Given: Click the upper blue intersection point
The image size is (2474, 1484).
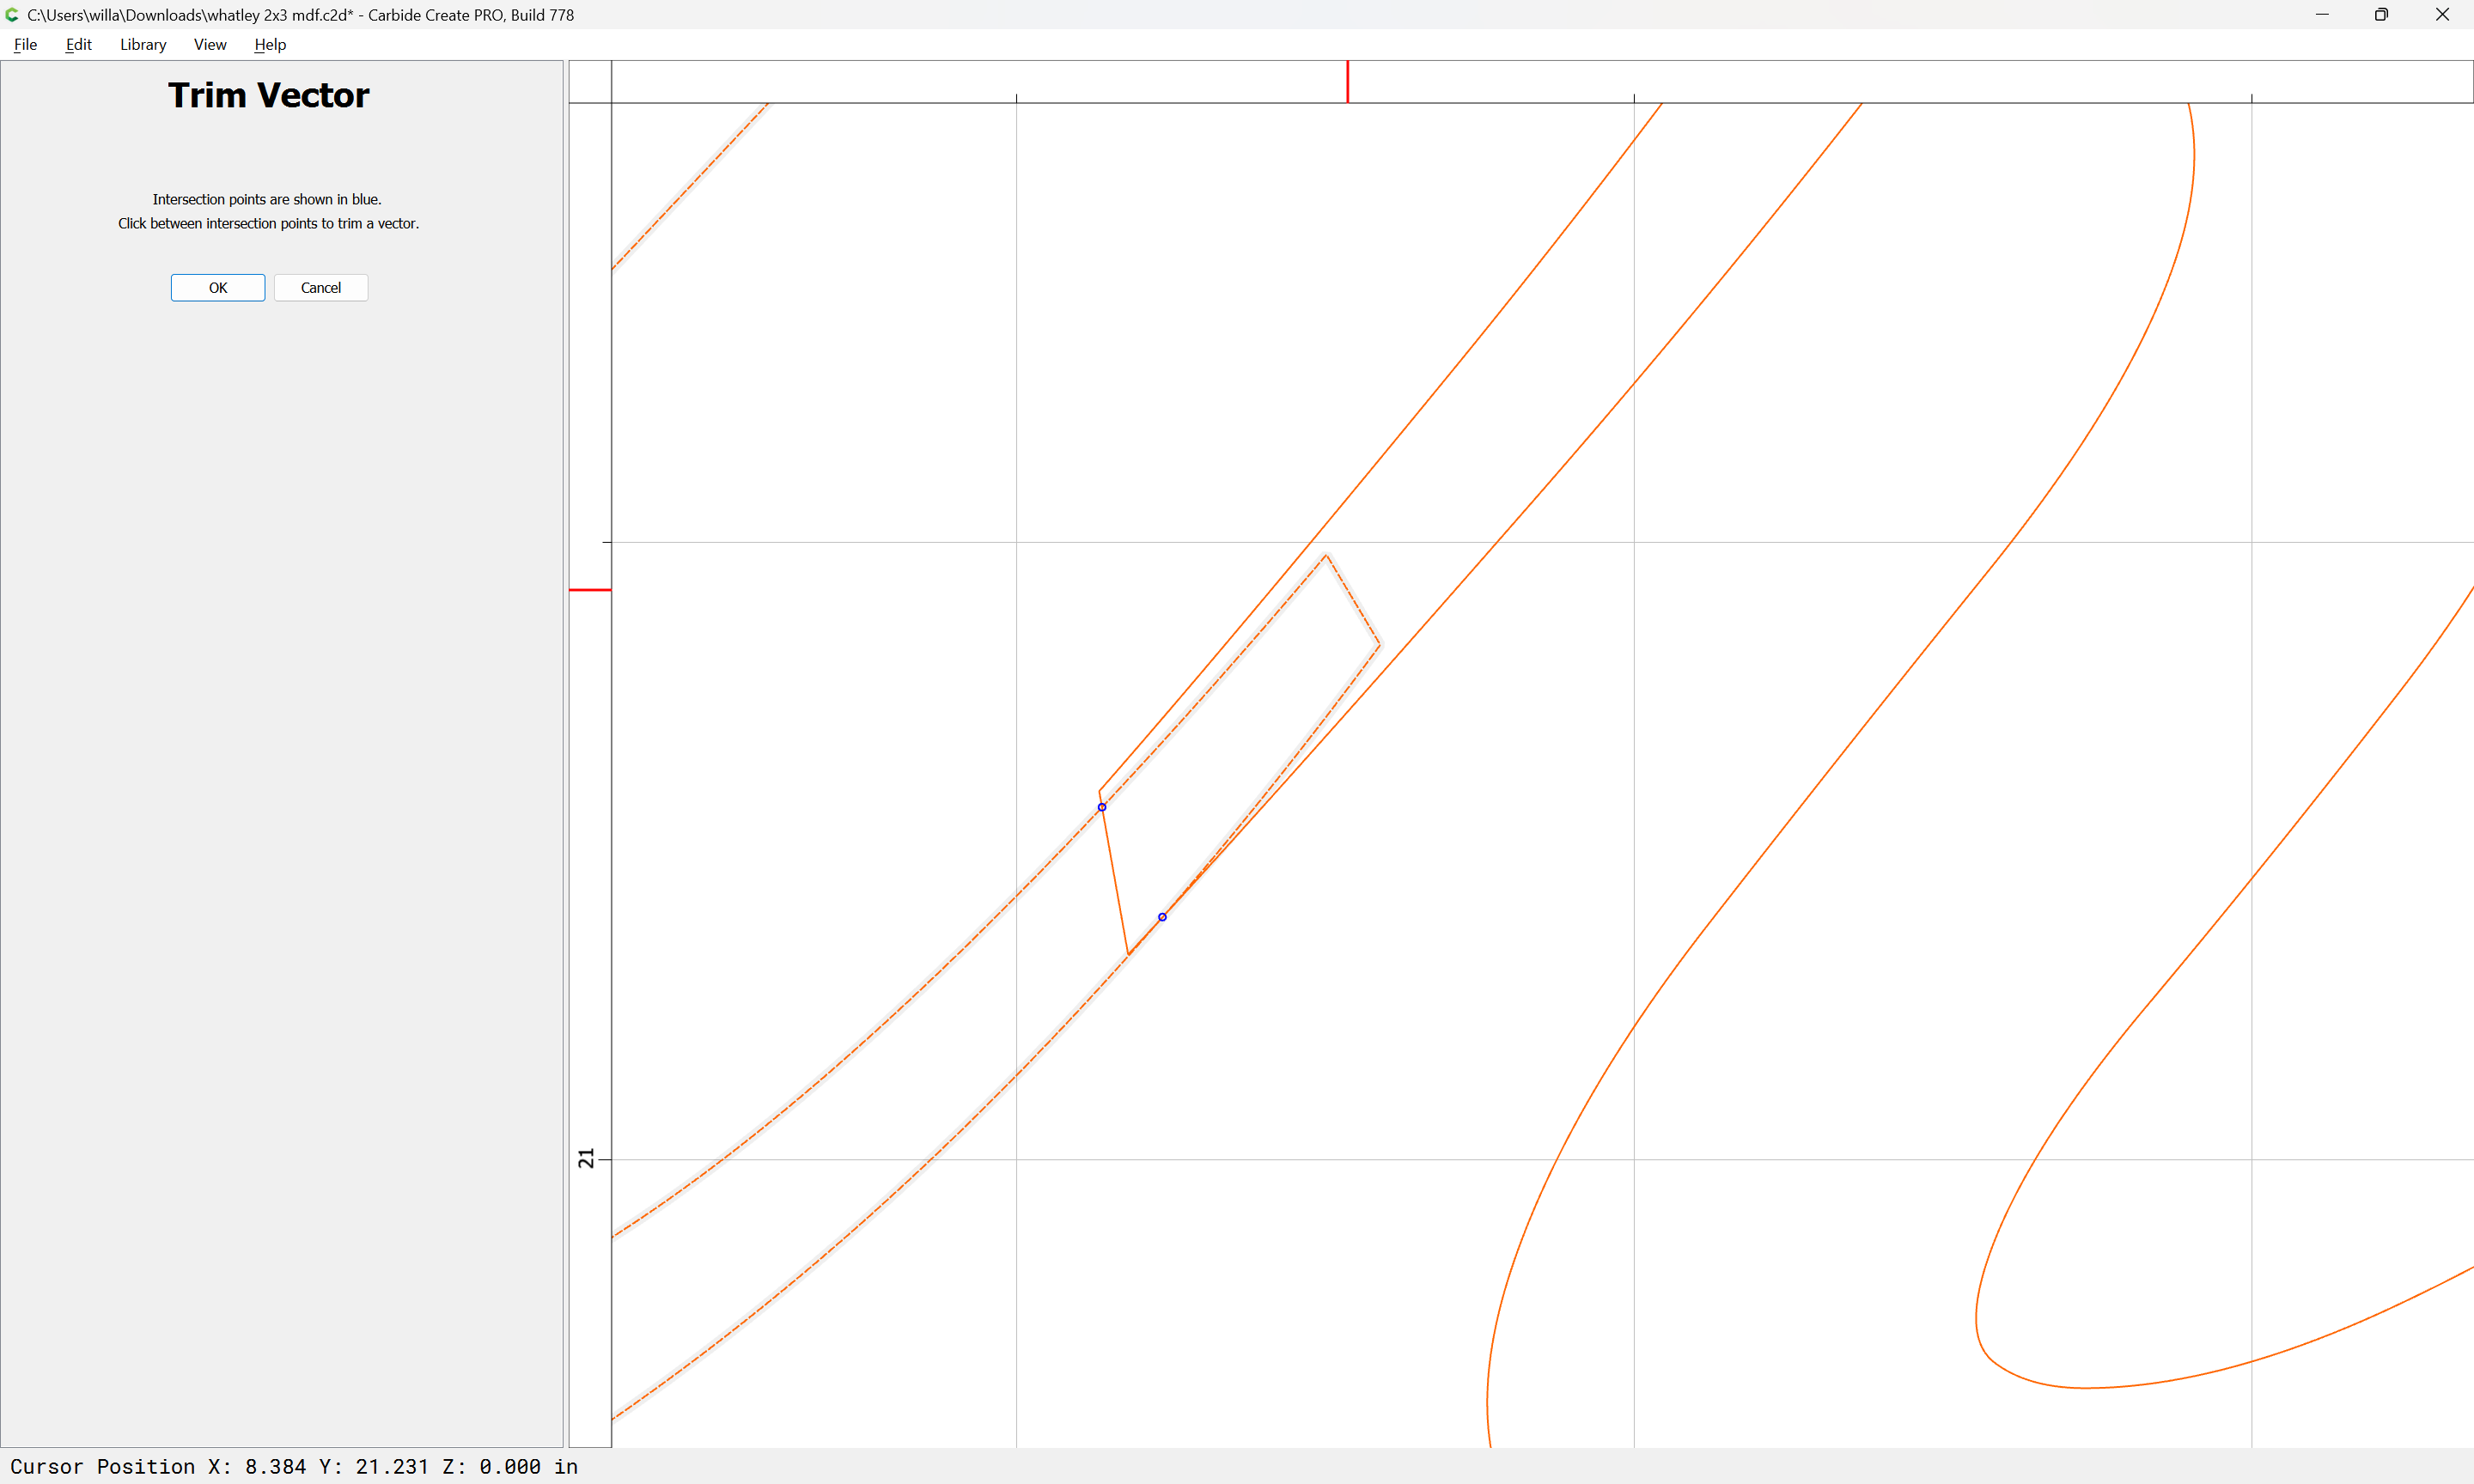Looking at the screenshot, I should [1102, 807].
